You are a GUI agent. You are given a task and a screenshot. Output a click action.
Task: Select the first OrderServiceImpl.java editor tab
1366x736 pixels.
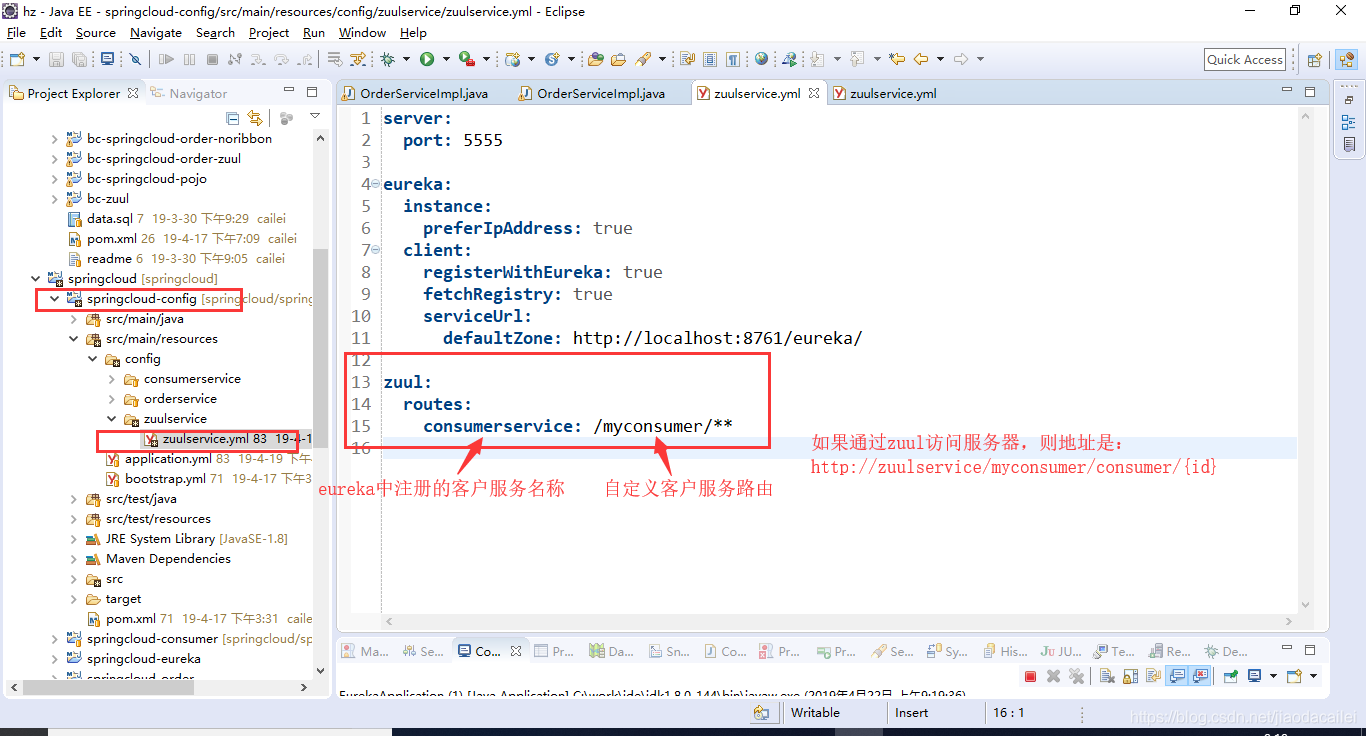[x=415, y=93]
